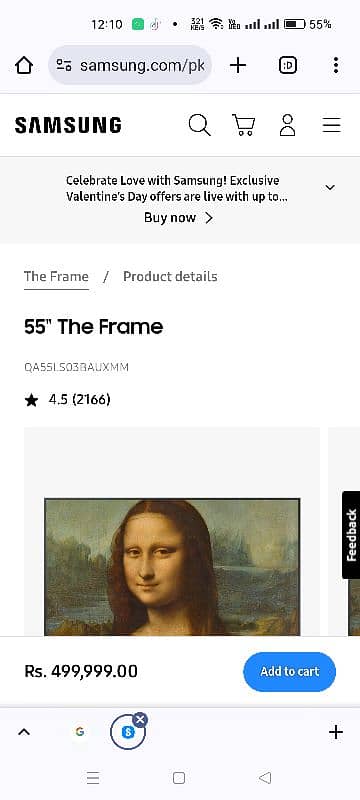Click the Buy now link
This screenshot has height=800, width=360.
(x=178, y=218)
